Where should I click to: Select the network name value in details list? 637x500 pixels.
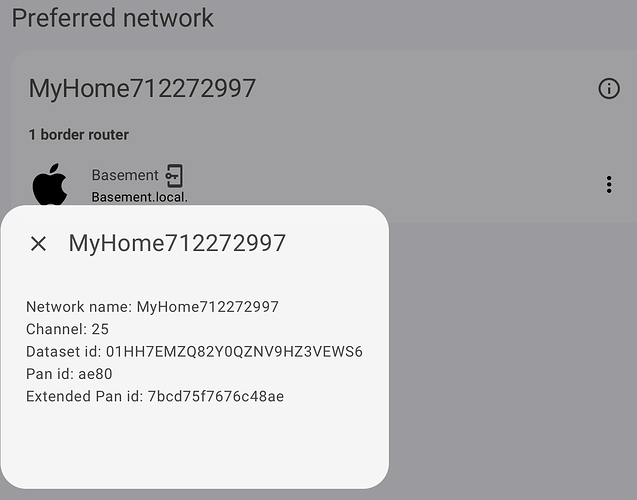[x=207, y=306]
